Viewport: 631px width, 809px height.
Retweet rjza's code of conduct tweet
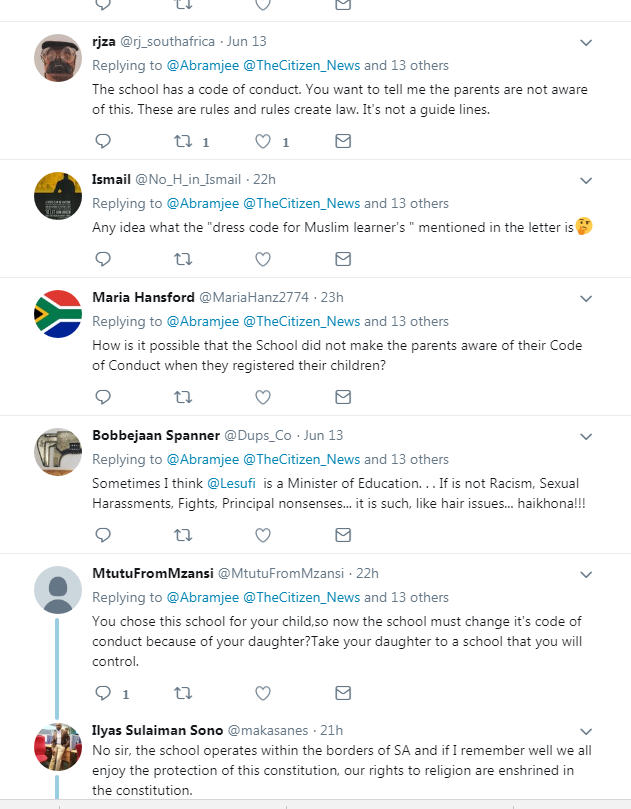tap(183, 142)
